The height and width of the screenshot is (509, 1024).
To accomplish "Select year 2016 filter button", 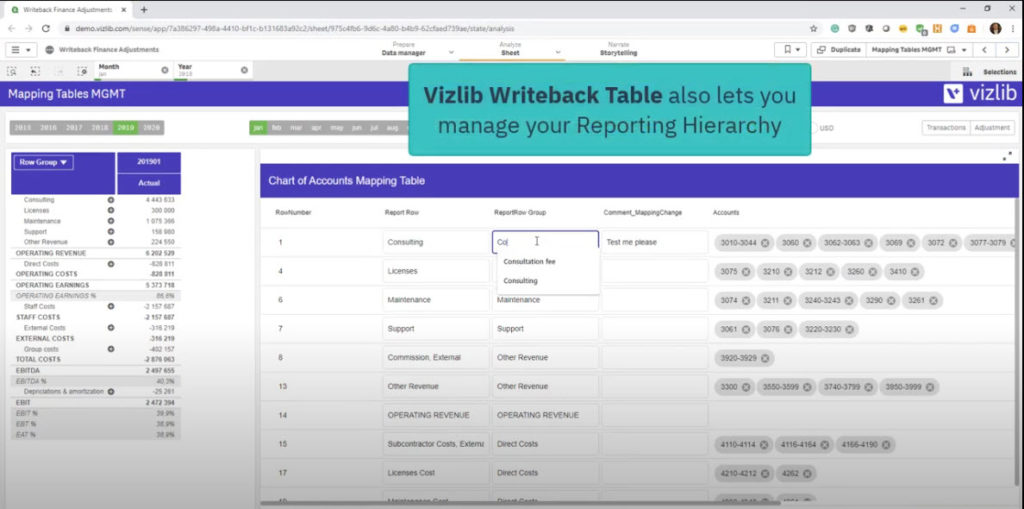I will (48, 128).
